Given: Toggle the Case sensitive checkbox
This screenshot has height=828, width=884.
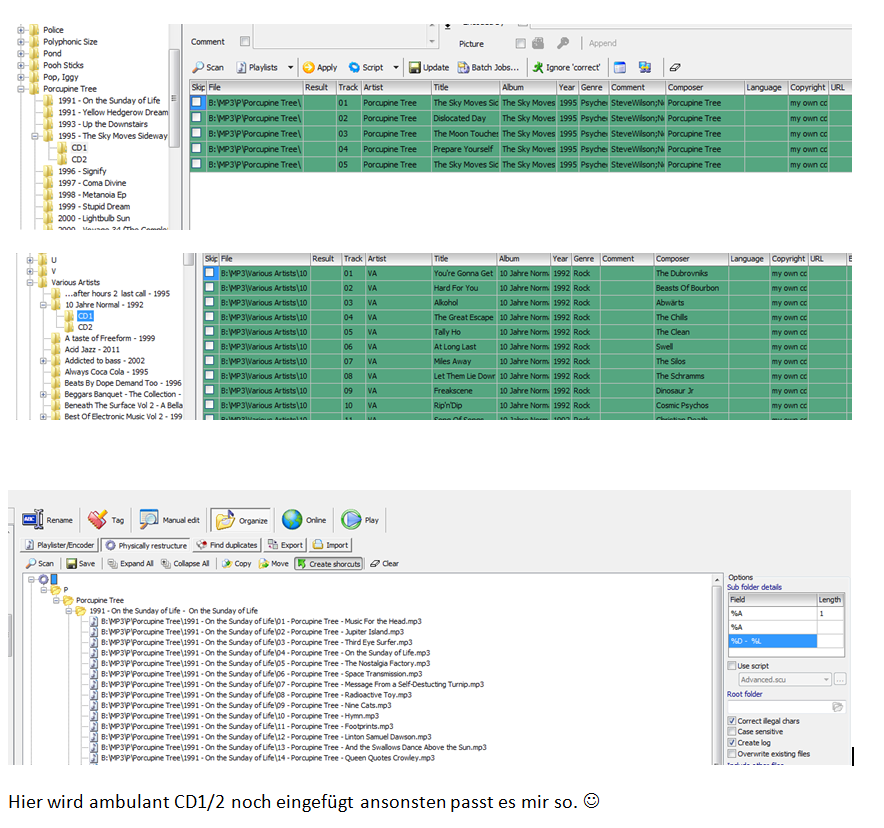Looking at the screenshot, I should click(732, 732).
